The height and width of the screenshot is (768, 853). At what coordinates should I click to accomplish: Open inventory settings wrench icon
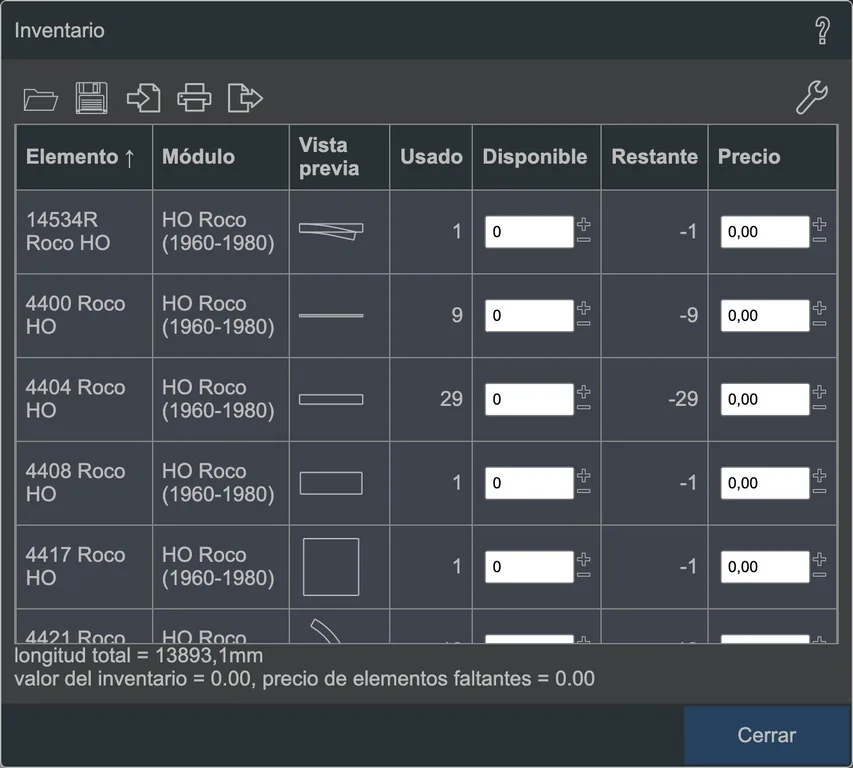point(812,97)
